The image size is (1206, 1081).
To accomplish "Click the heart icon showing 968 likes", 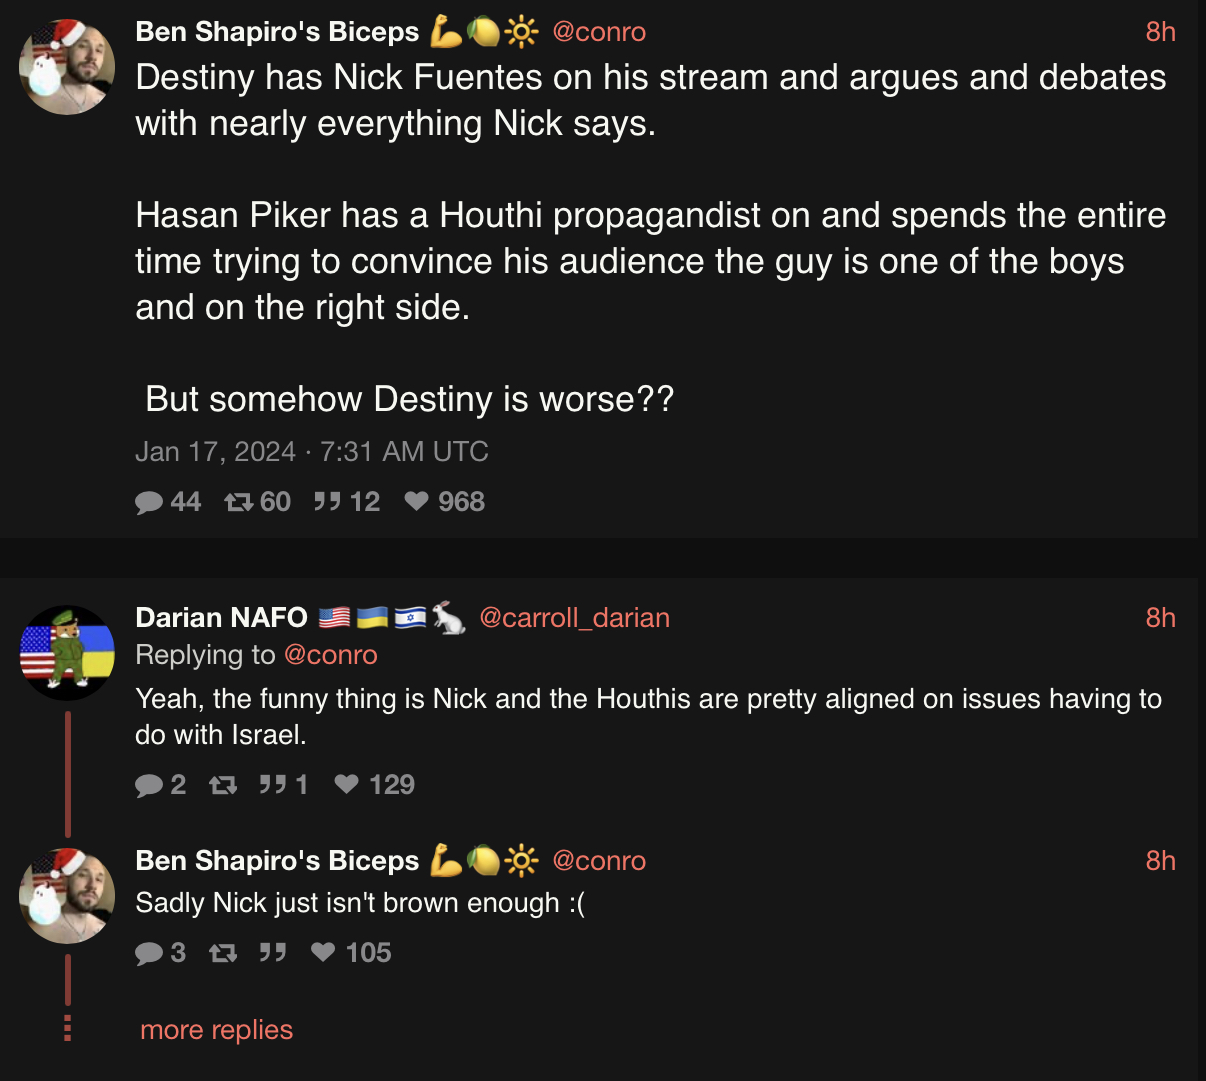I will (x=416, y=501).
